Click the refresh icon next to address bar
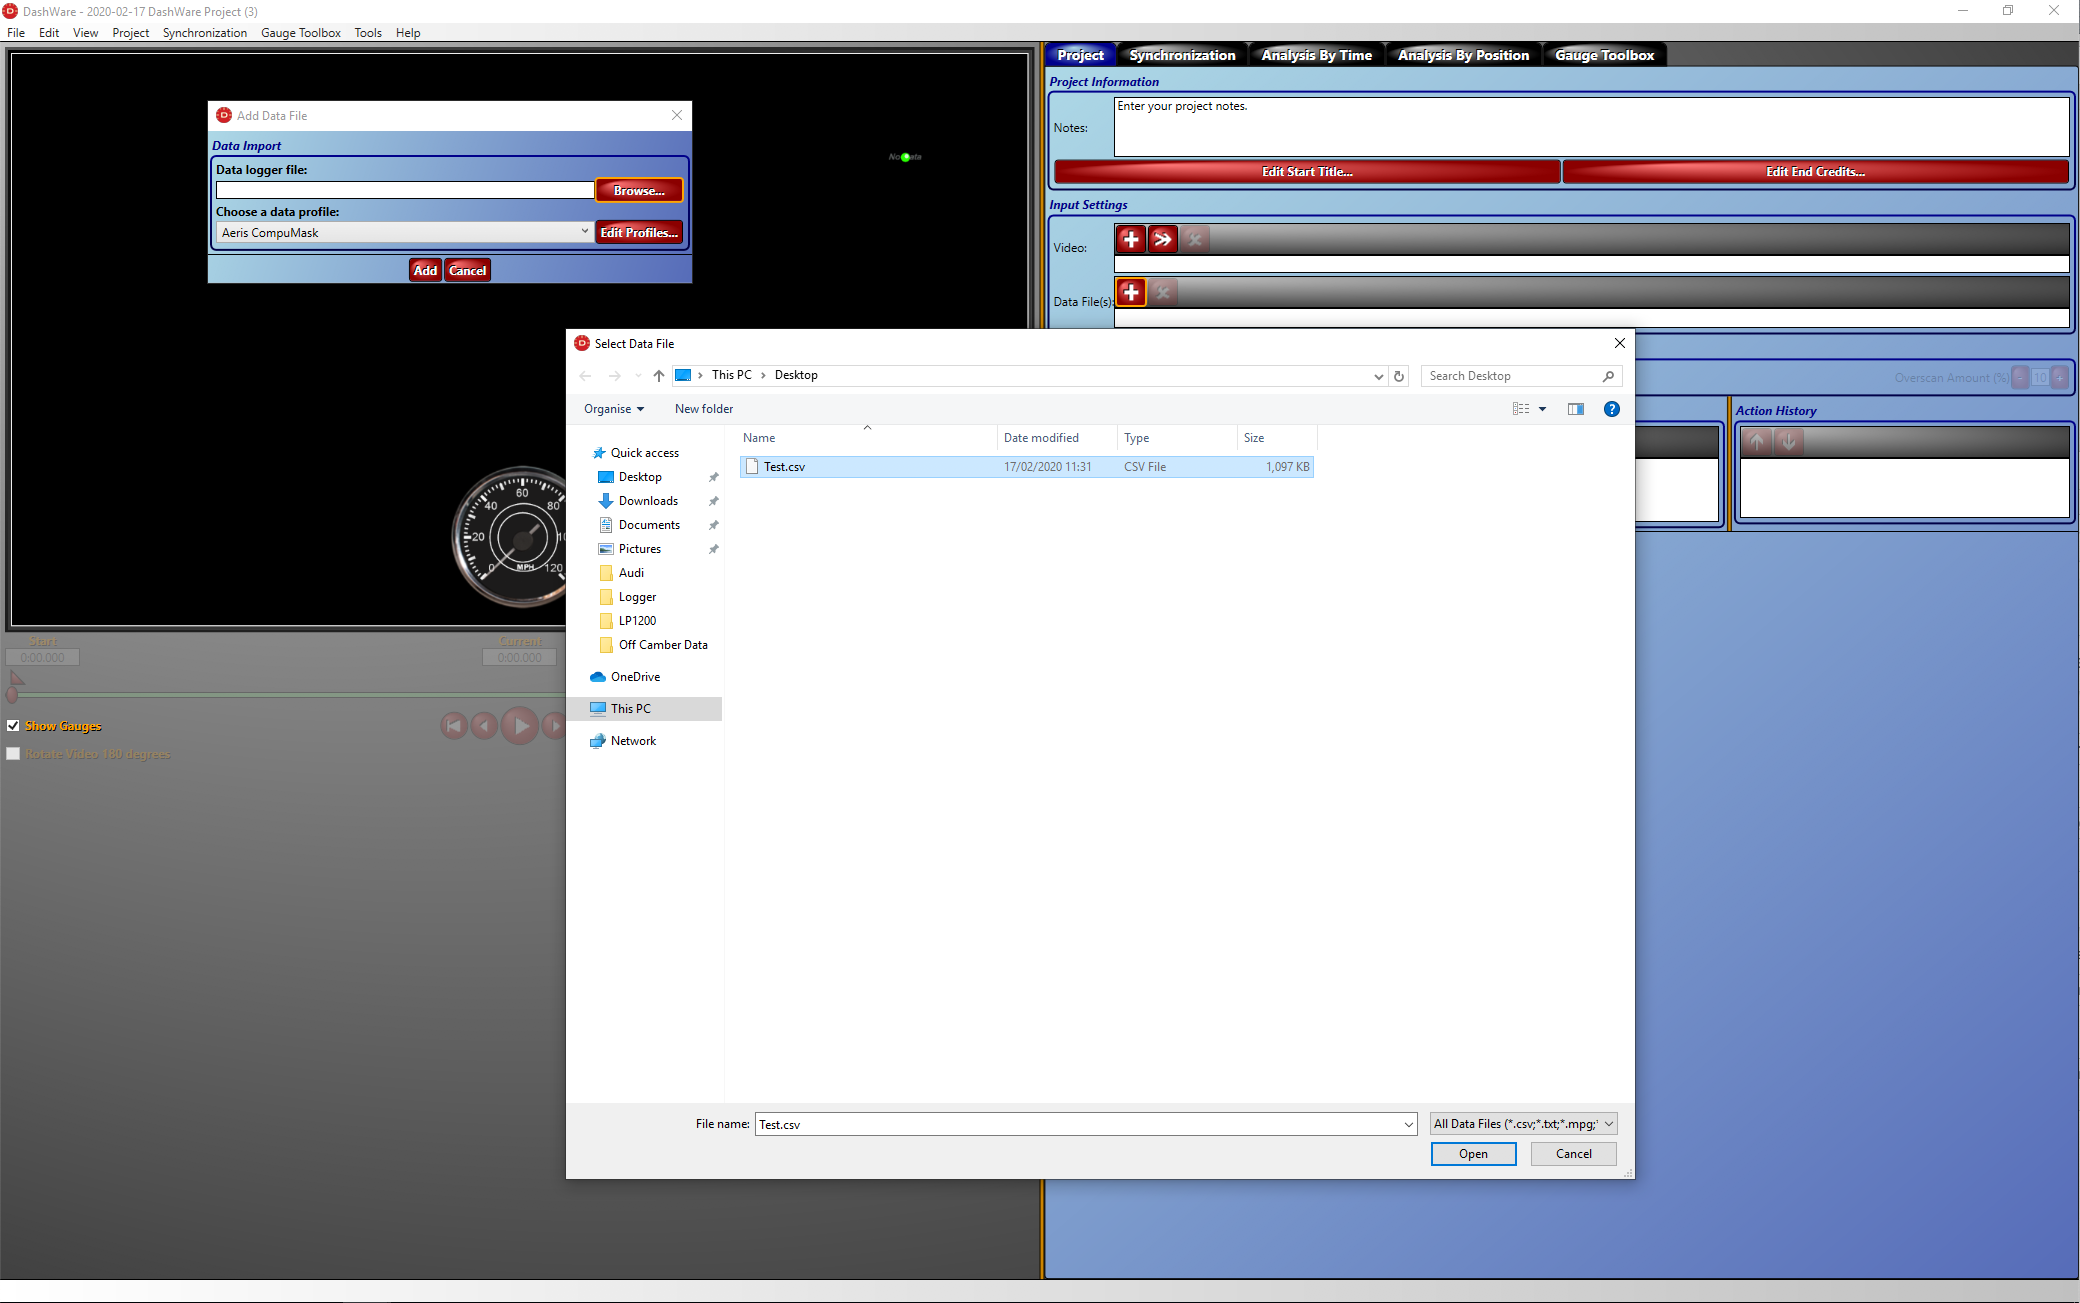The width and height of the screenshot is (2080, 1303). coord(1399,376)
